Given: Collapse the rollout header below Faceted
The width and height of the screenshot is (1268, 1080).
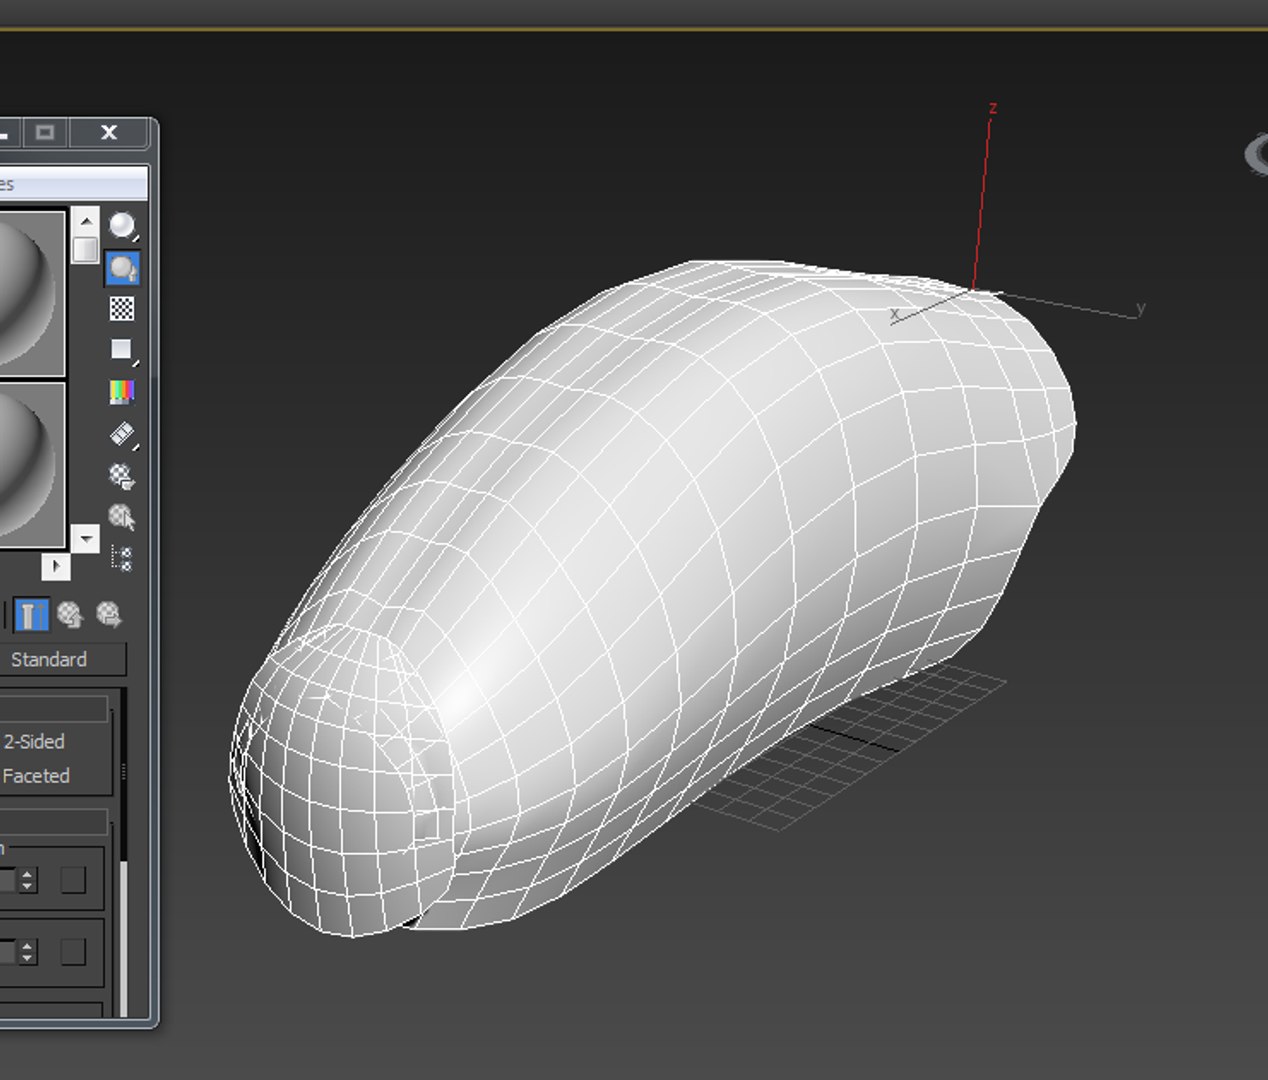Looking at the screenshot, I should [x=54, y=822].
